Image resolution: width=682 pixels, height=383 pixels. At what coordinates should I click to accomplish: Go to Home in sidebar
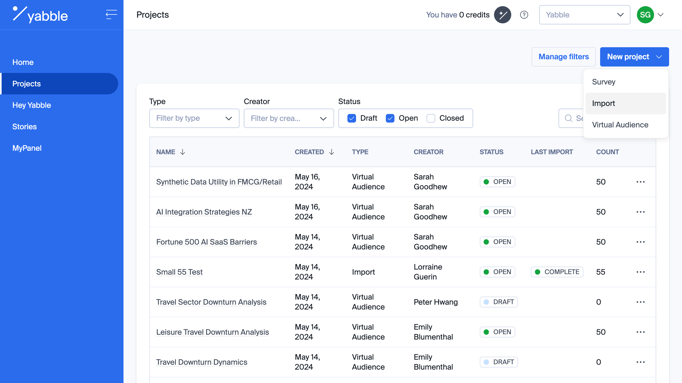[23, 62]
